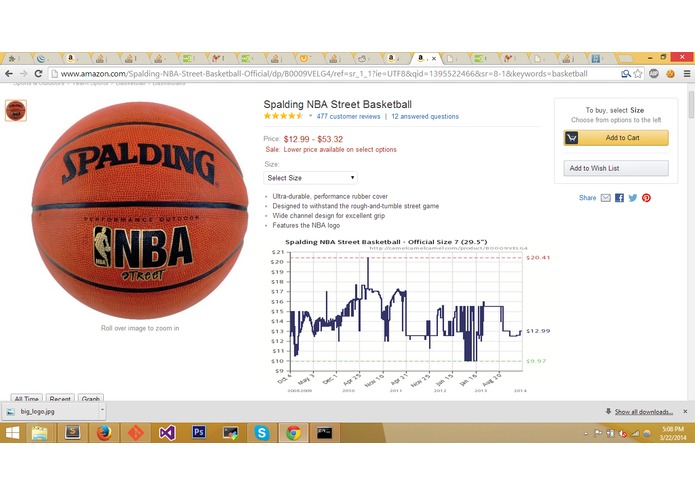Click the network signal tray icon
This screenshot has width=695, height=494.
(635, 433)
